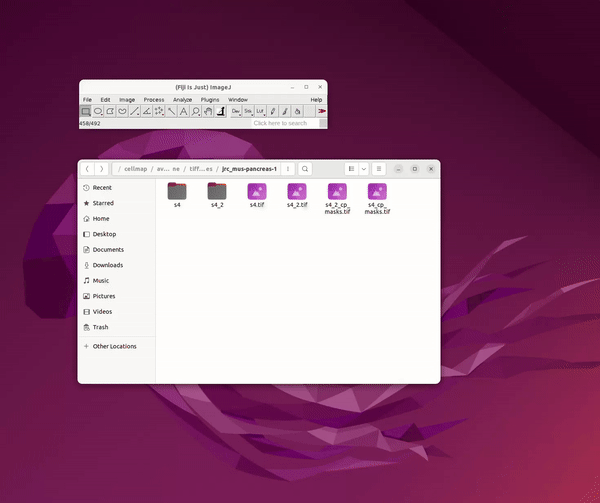Select the Rectangle selection tool
The width and height of the screenshot is (600, 503).
86,111
